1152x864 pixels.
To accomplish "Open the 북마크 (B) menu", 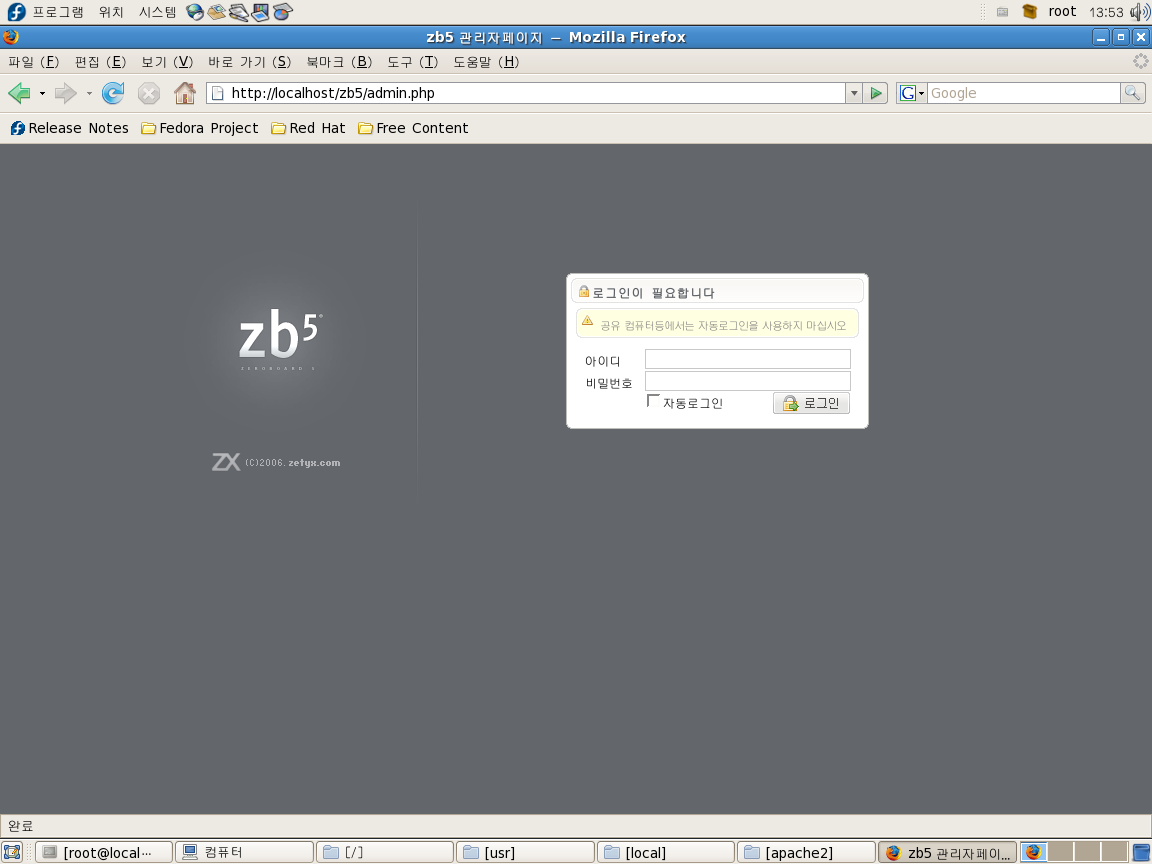I will tap(339, 62).
